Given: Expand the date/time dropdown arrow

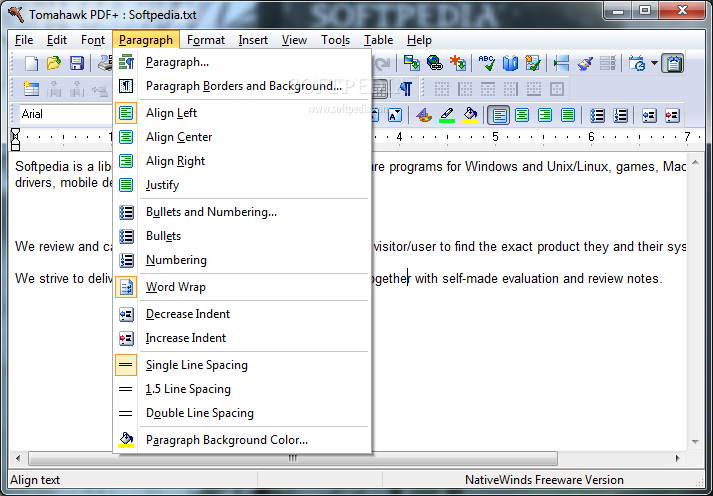Looking at the screenshot, I should coord(654,63).
